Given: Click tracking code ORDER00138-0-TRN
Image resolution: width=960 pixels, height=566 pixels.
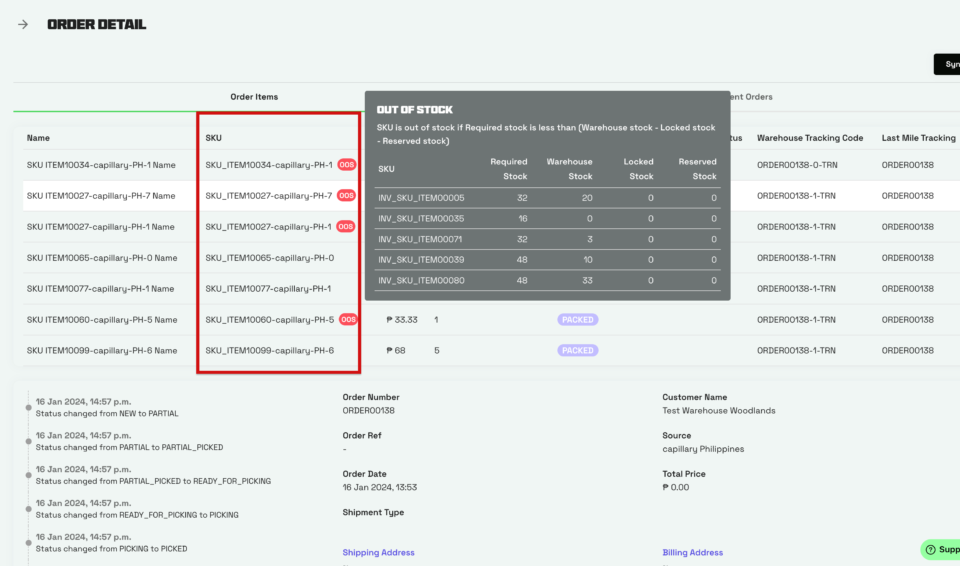Looking at the screenshot, I should point(796,165).
